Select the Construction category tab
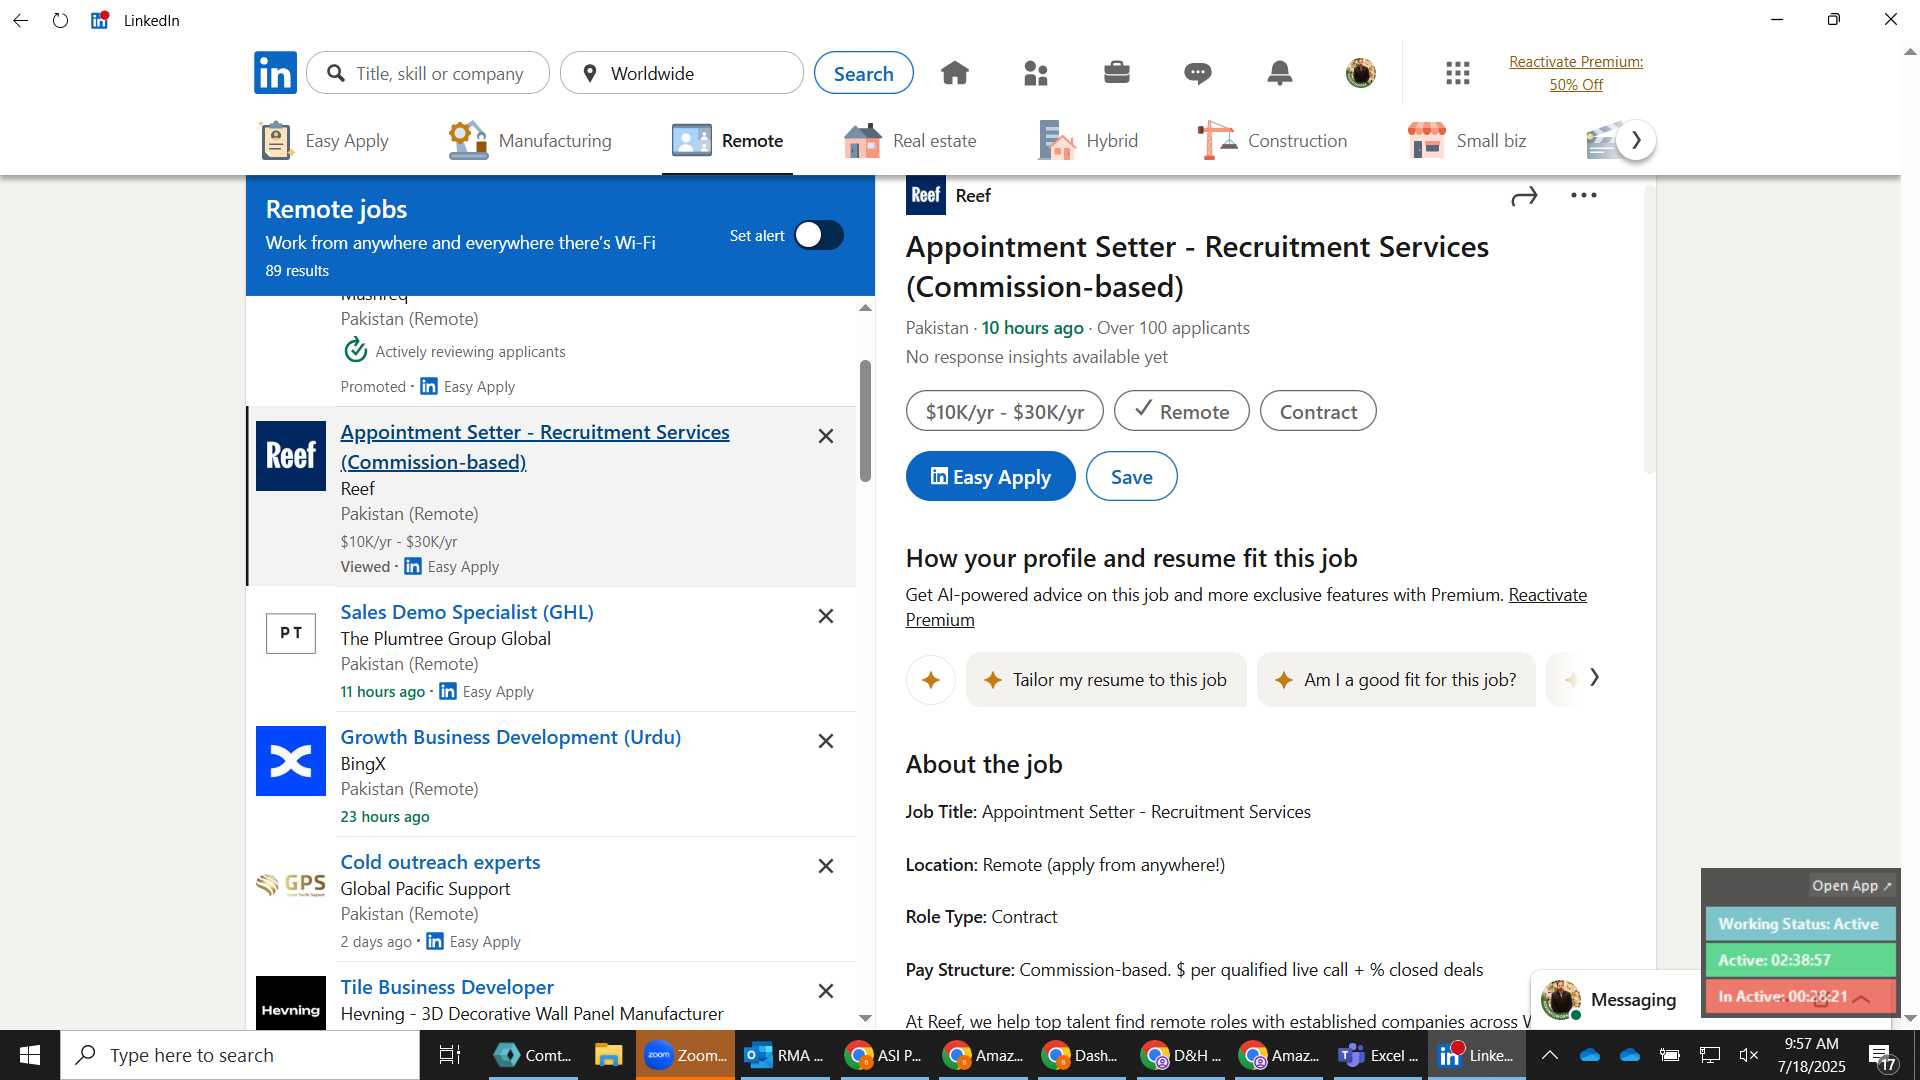The height and width of the screenshot is (1080, 1920). pyautogui.click(x=1272, y=141)
